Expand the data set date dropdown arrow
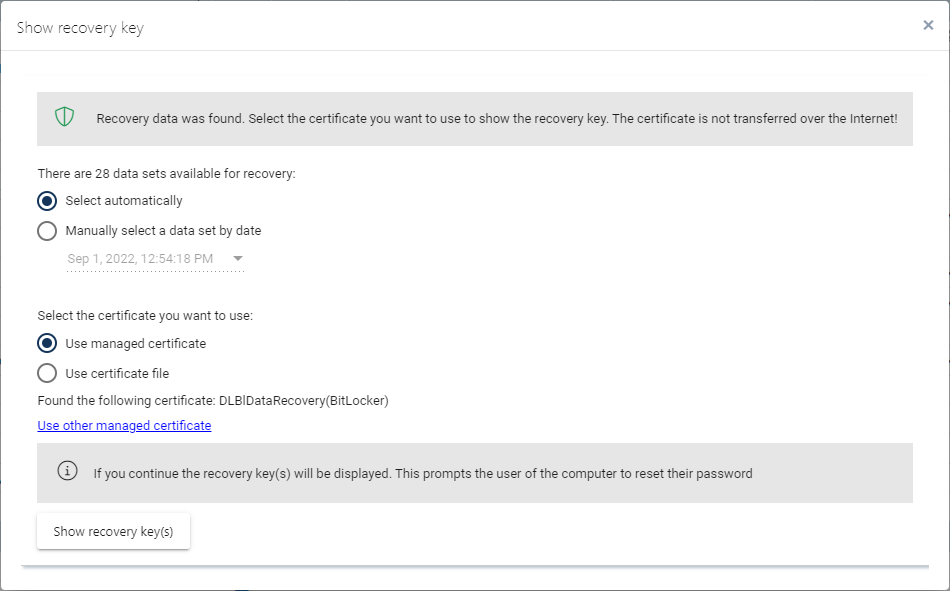Viewport: 950px width, 591px height. [x=238, y=258]
